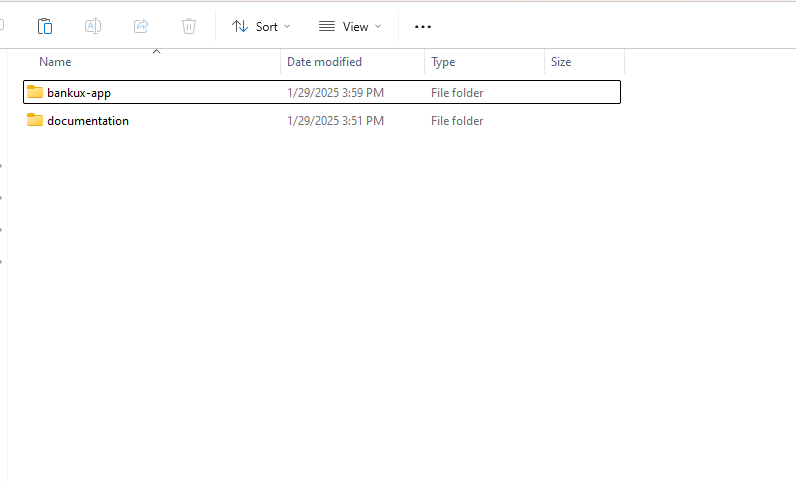
Task: Click the Name column header
Action: tap(55, 62)
